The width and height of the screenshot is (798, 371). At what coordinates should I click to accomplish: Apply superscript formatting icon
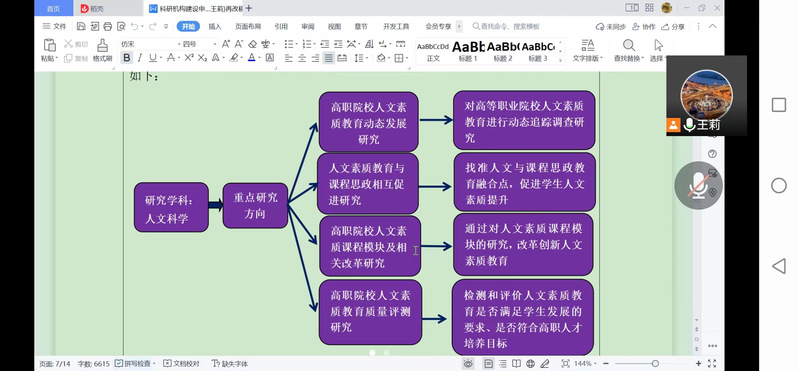[188, 58]
